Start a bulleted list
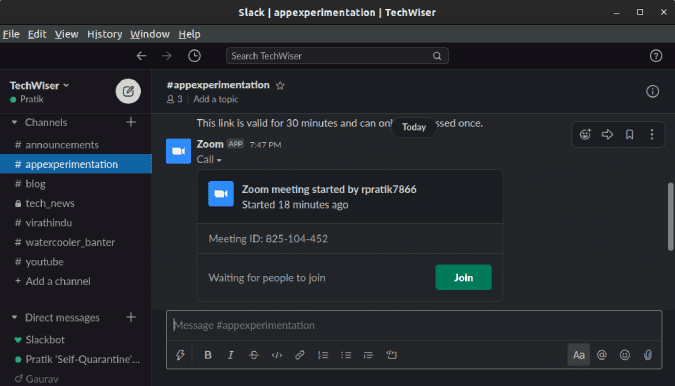The image size is (675, 386). (346, 355)
